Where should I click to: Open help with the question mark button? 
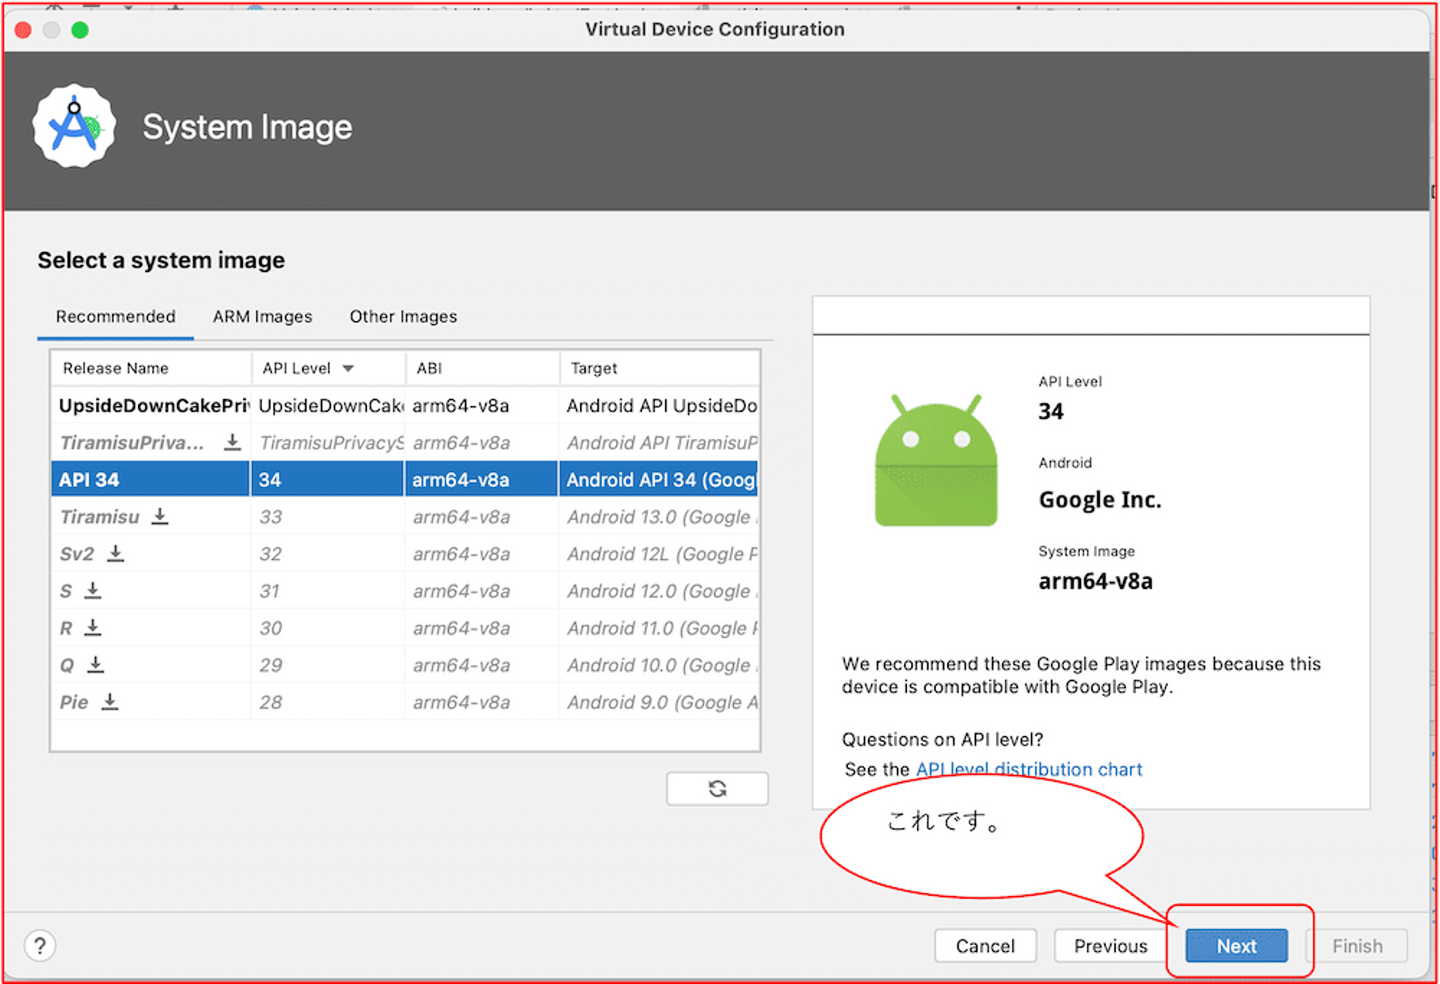(40, 946)
